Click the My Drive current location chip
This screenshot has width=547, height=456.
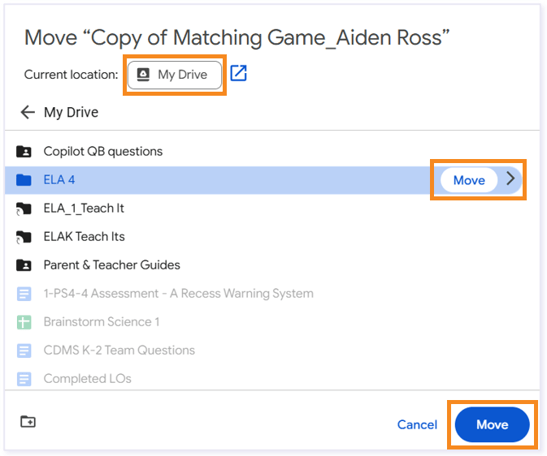coord(174,75)
